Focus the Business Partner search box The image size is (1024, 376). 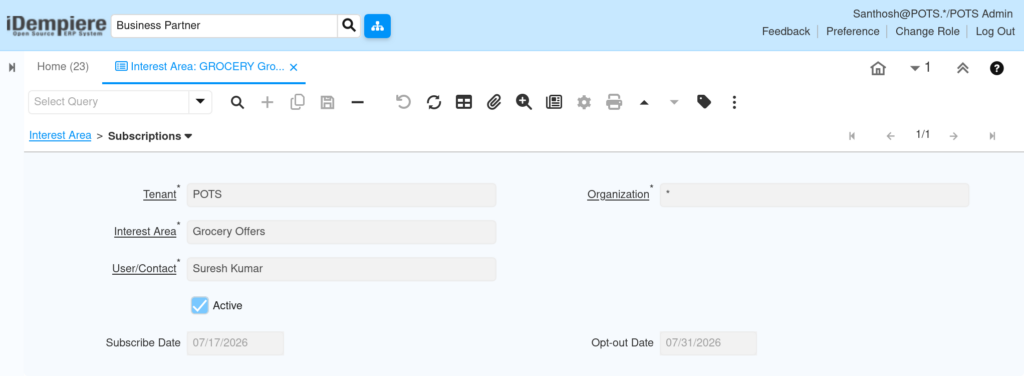point(224,25)
